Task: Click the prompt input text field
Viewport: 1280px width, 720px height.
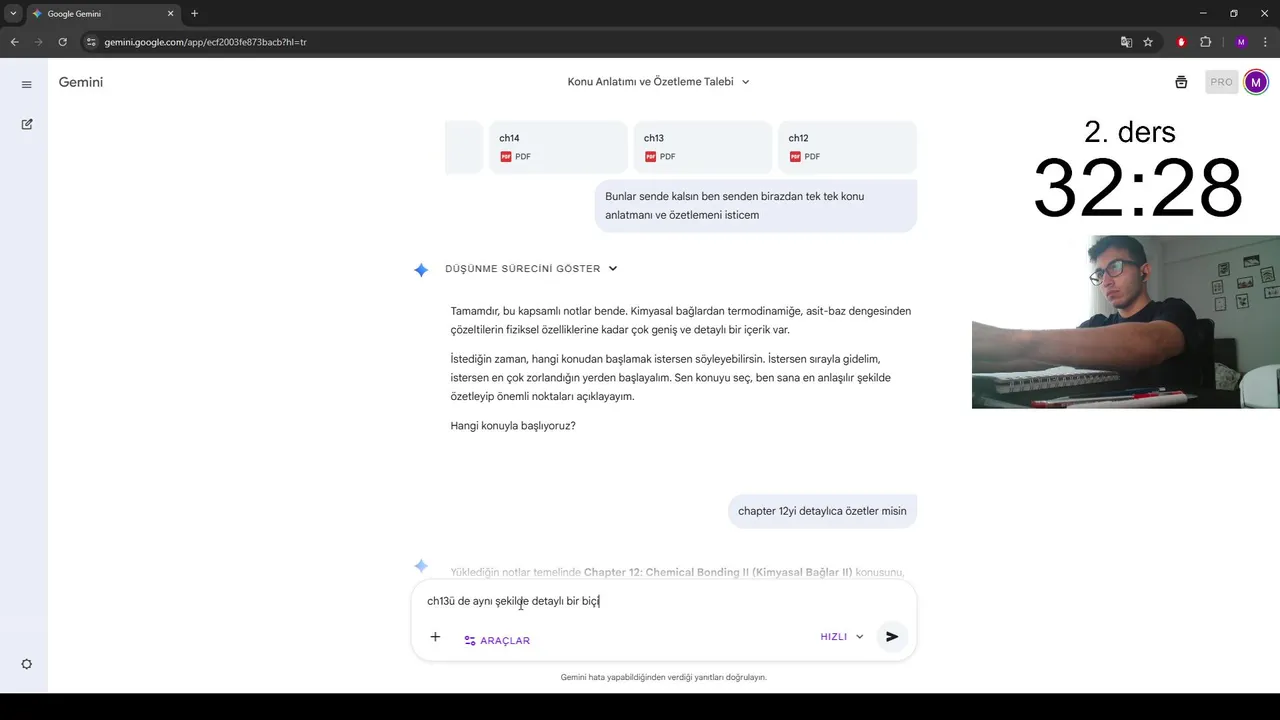Action: (663, 601)
